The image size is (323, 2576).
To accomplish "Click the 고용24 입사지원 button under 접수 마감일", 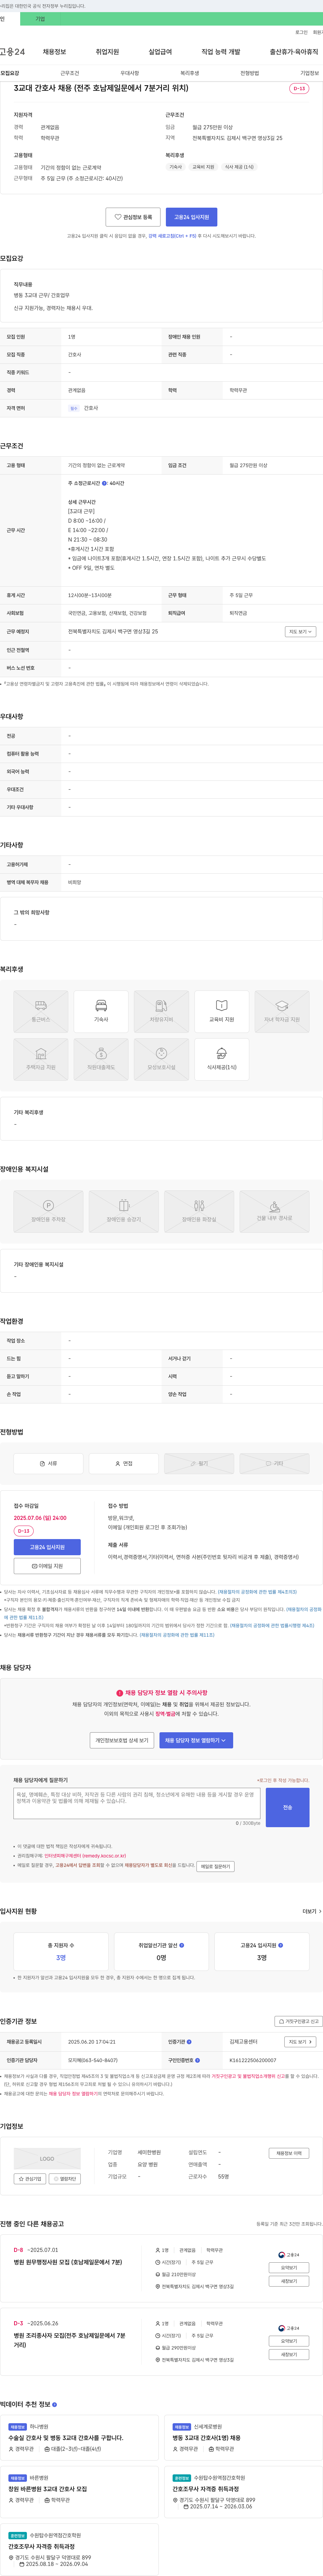I will click(x=47, y=1547).
